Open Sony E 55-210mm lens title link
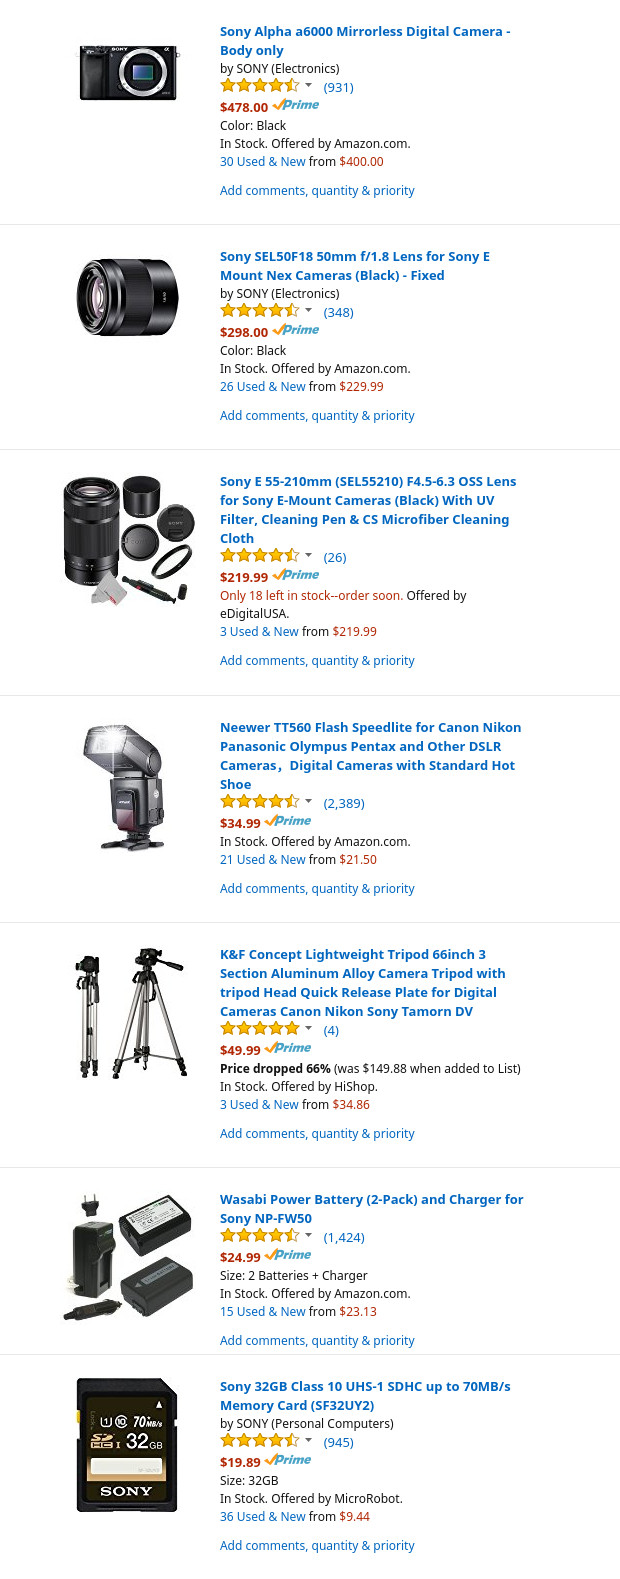 368,510
